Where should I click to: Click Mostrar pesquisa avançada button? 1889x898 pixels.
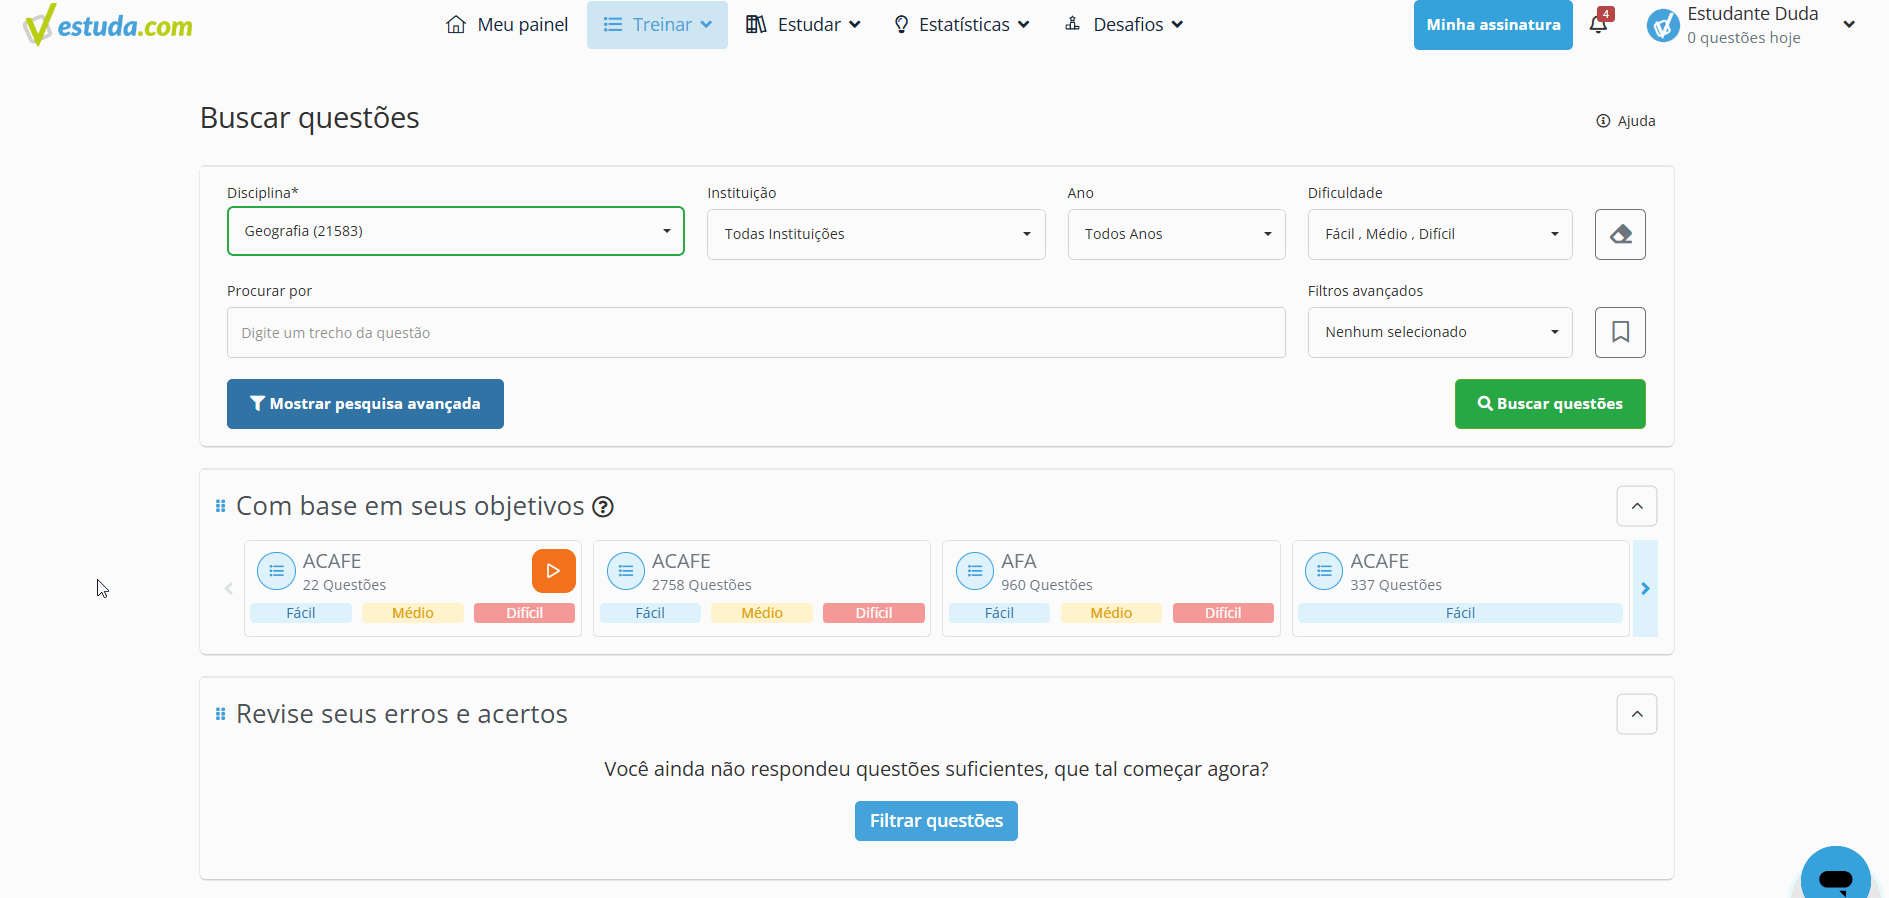(365, 404)
